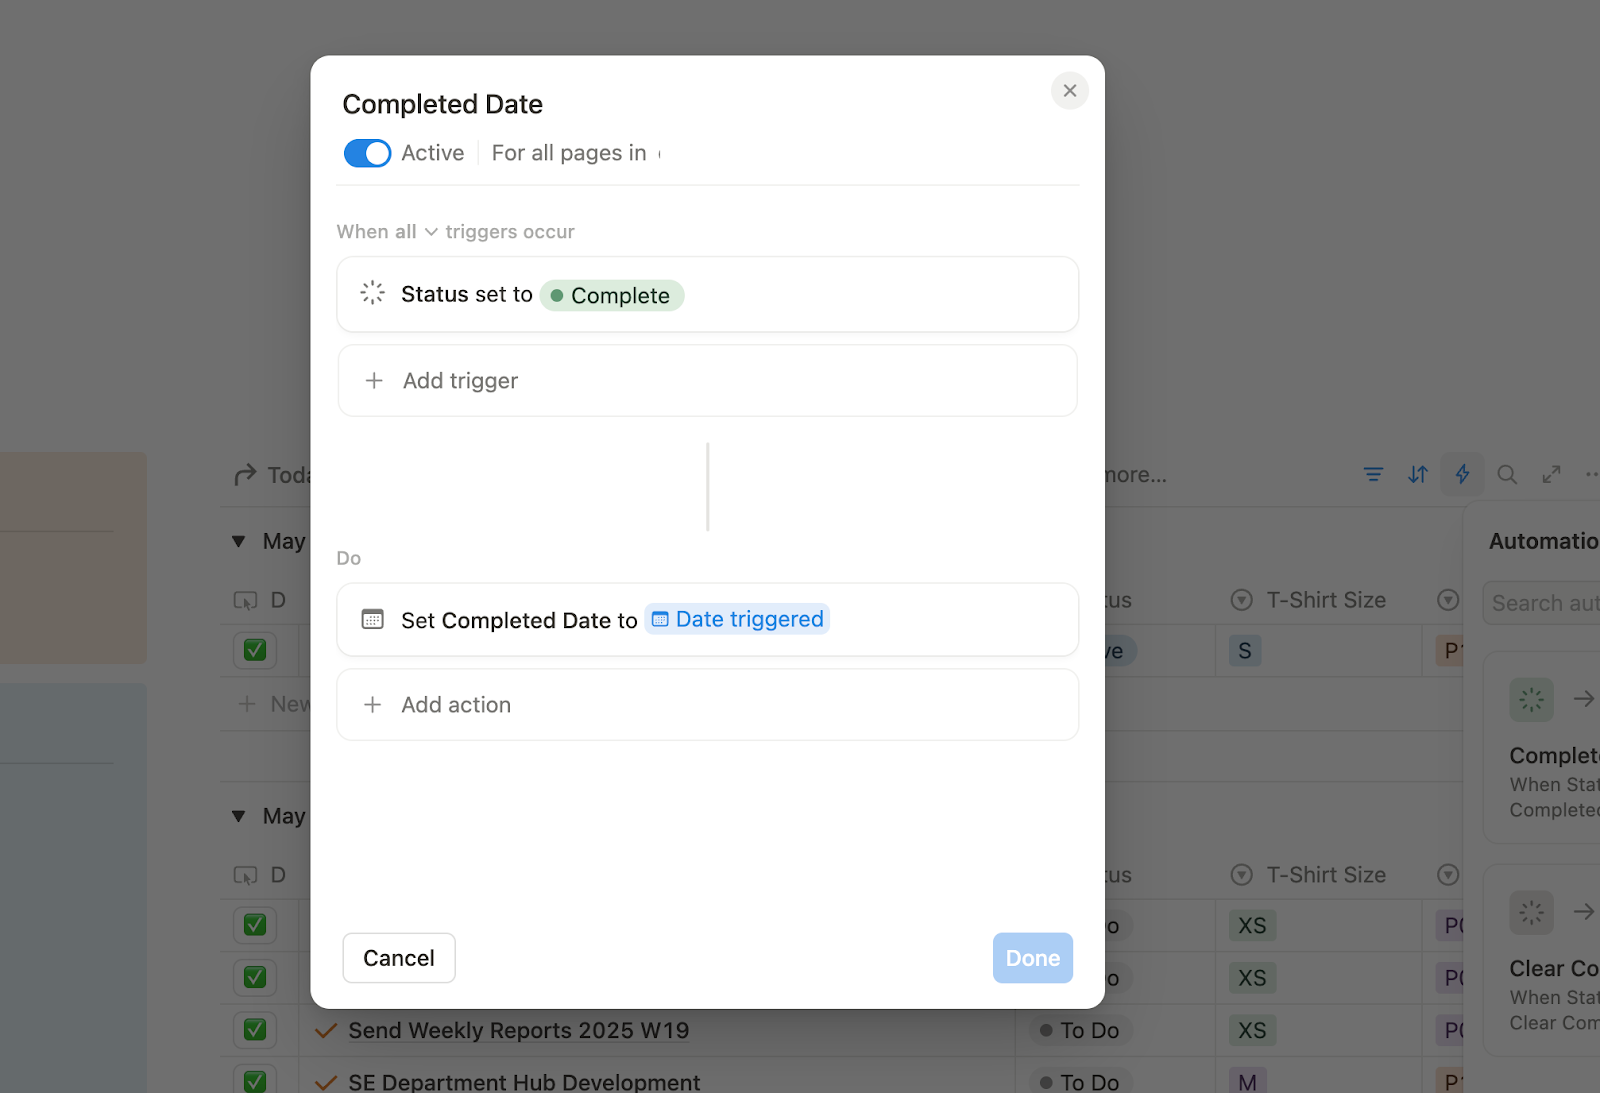The height and width of the screenshot is (1093, 1600).
Task: Open the Send Weekly Reports To Do status
Action: pyautogui.click(x=1080, y=1030)
